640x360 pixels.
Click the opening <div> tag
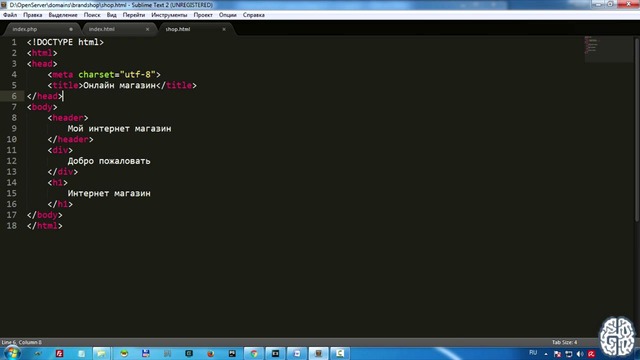(x=60, y=150)
